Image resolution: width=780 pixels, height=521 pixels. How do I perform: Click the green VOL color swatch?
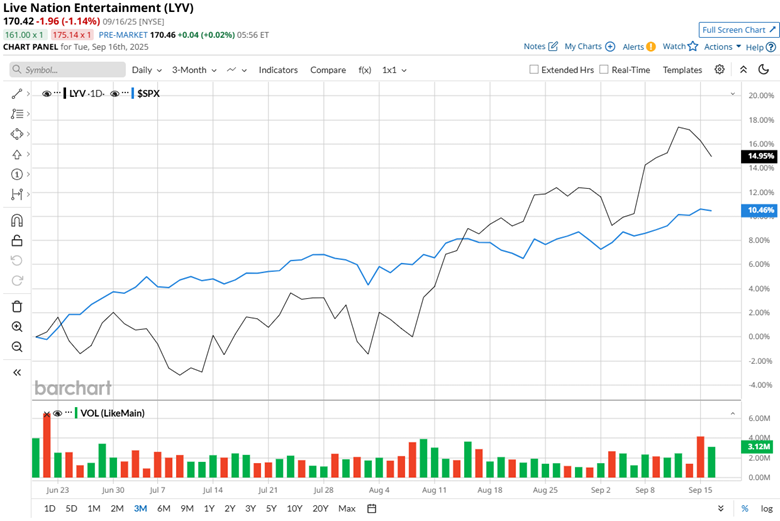tap(76, 413)
